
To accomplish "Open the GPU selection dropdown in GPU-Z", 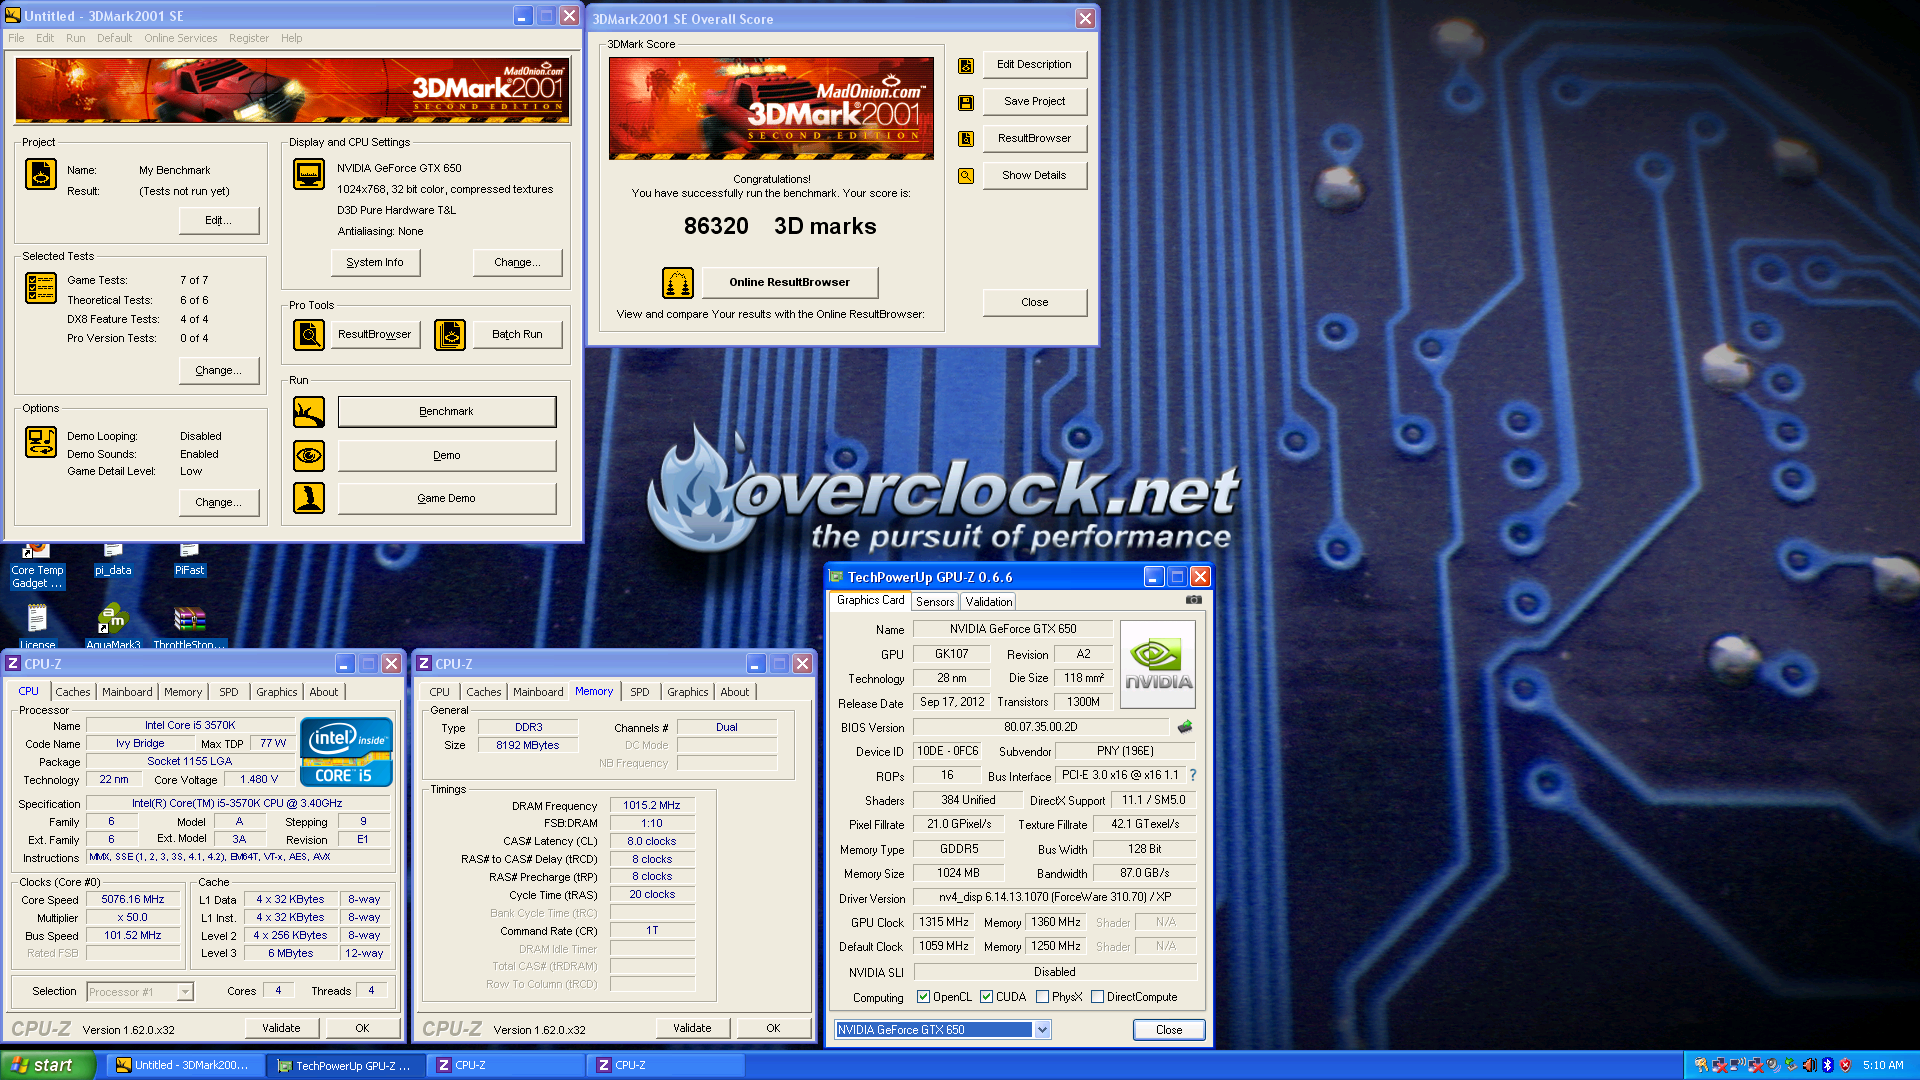I will tap(1042, 1030).
